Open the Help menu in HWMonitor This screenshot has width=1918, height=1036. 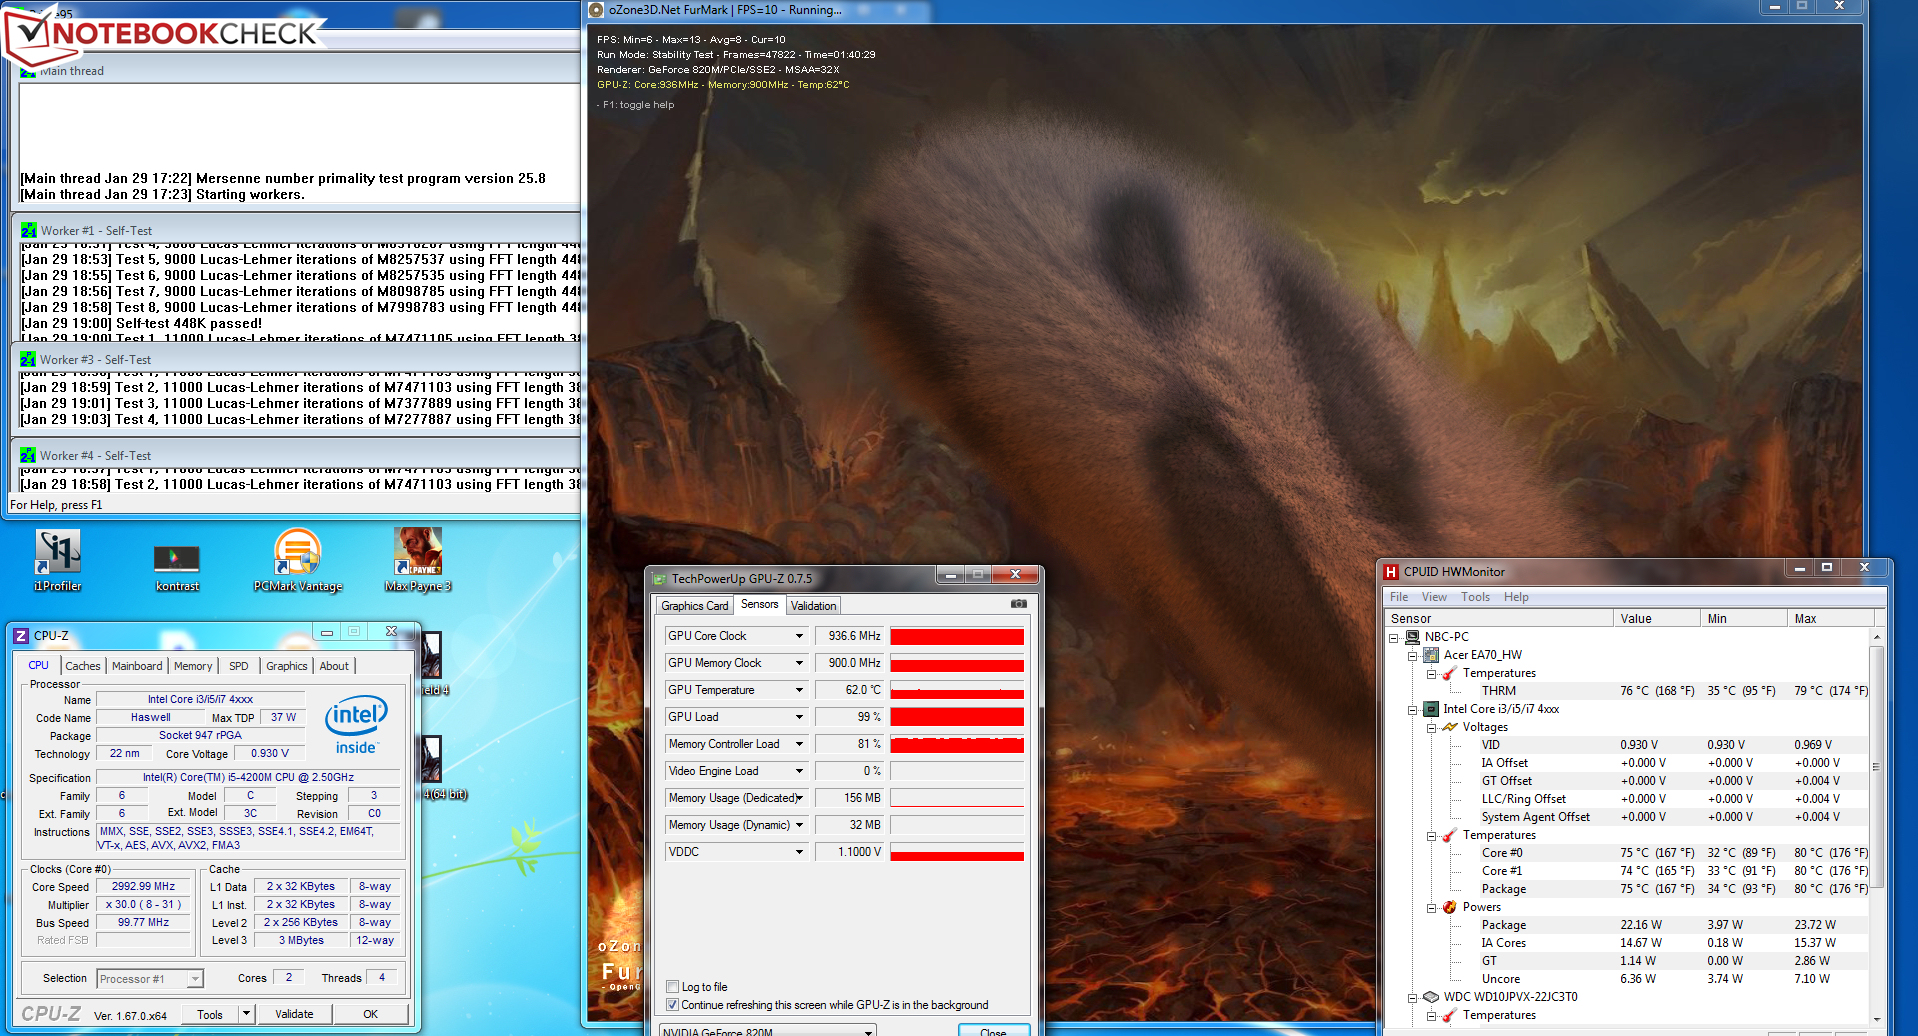coord(1516,597)
